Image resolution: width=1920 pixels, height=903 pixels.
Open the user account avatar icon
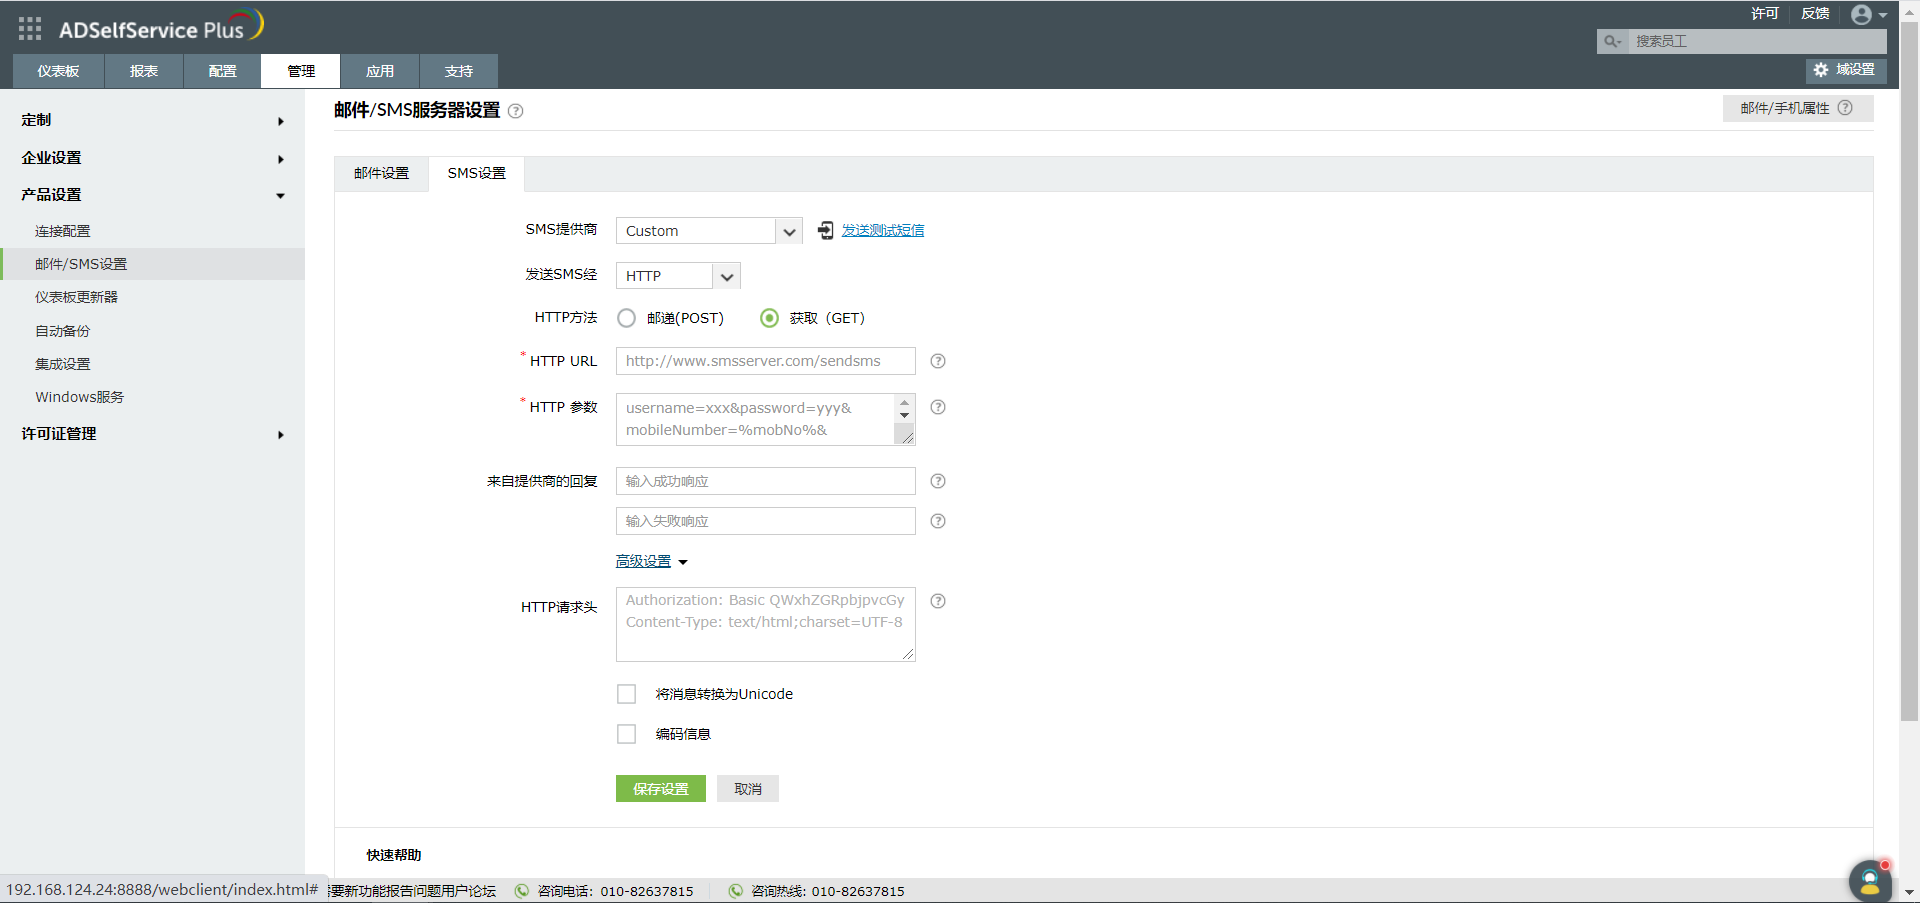1862,14
